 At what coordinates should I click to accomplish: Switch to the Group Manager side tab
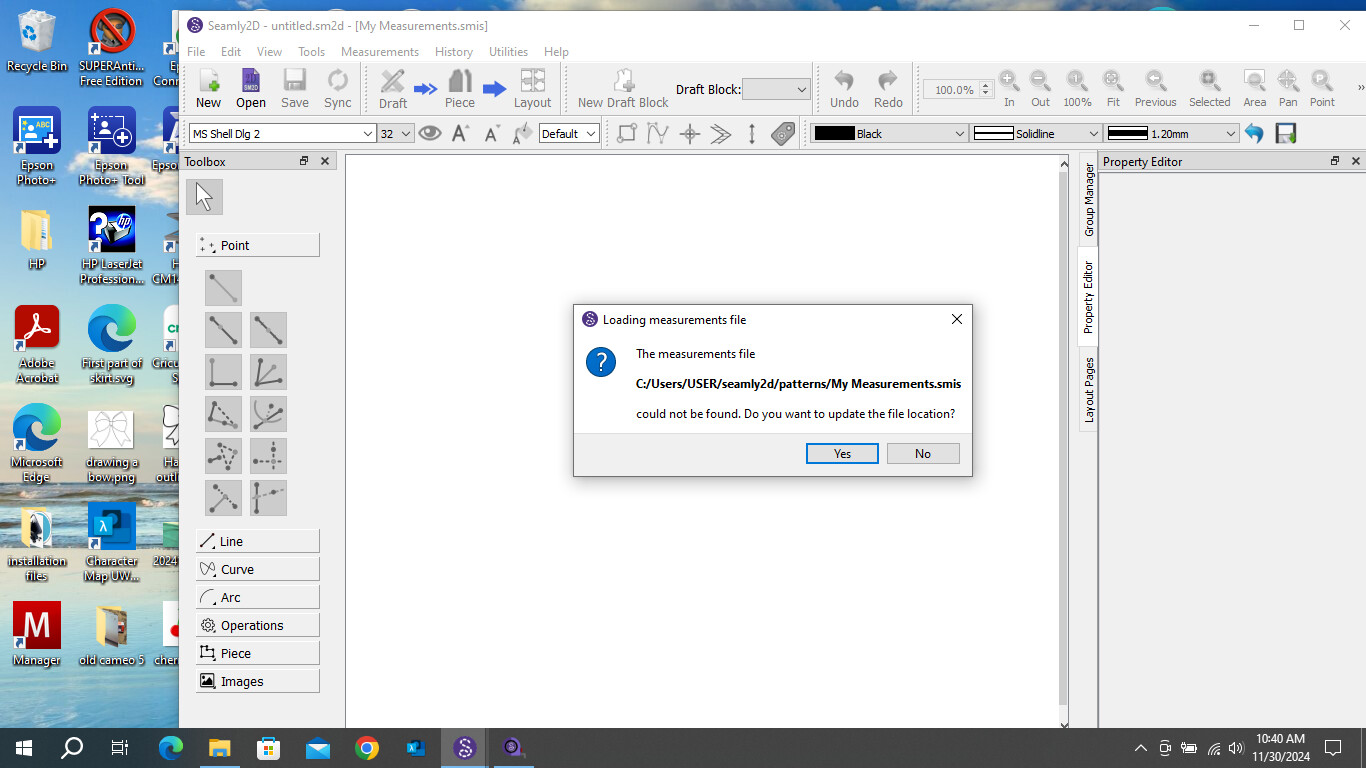(1088, 200)
